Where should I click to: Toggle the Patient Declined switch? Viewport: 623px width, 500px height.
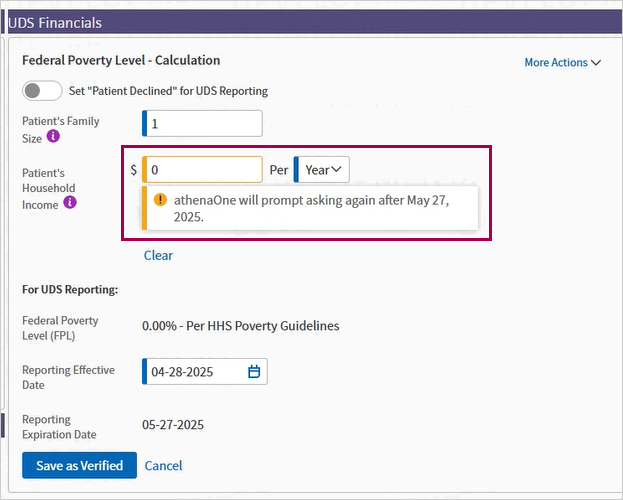(x=42, y=91)
